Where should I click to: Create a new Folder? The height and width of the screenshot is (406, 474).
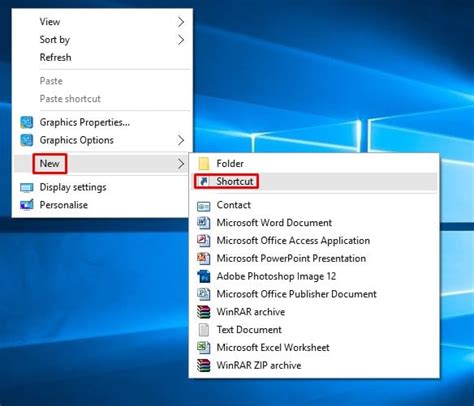point(314,163)
